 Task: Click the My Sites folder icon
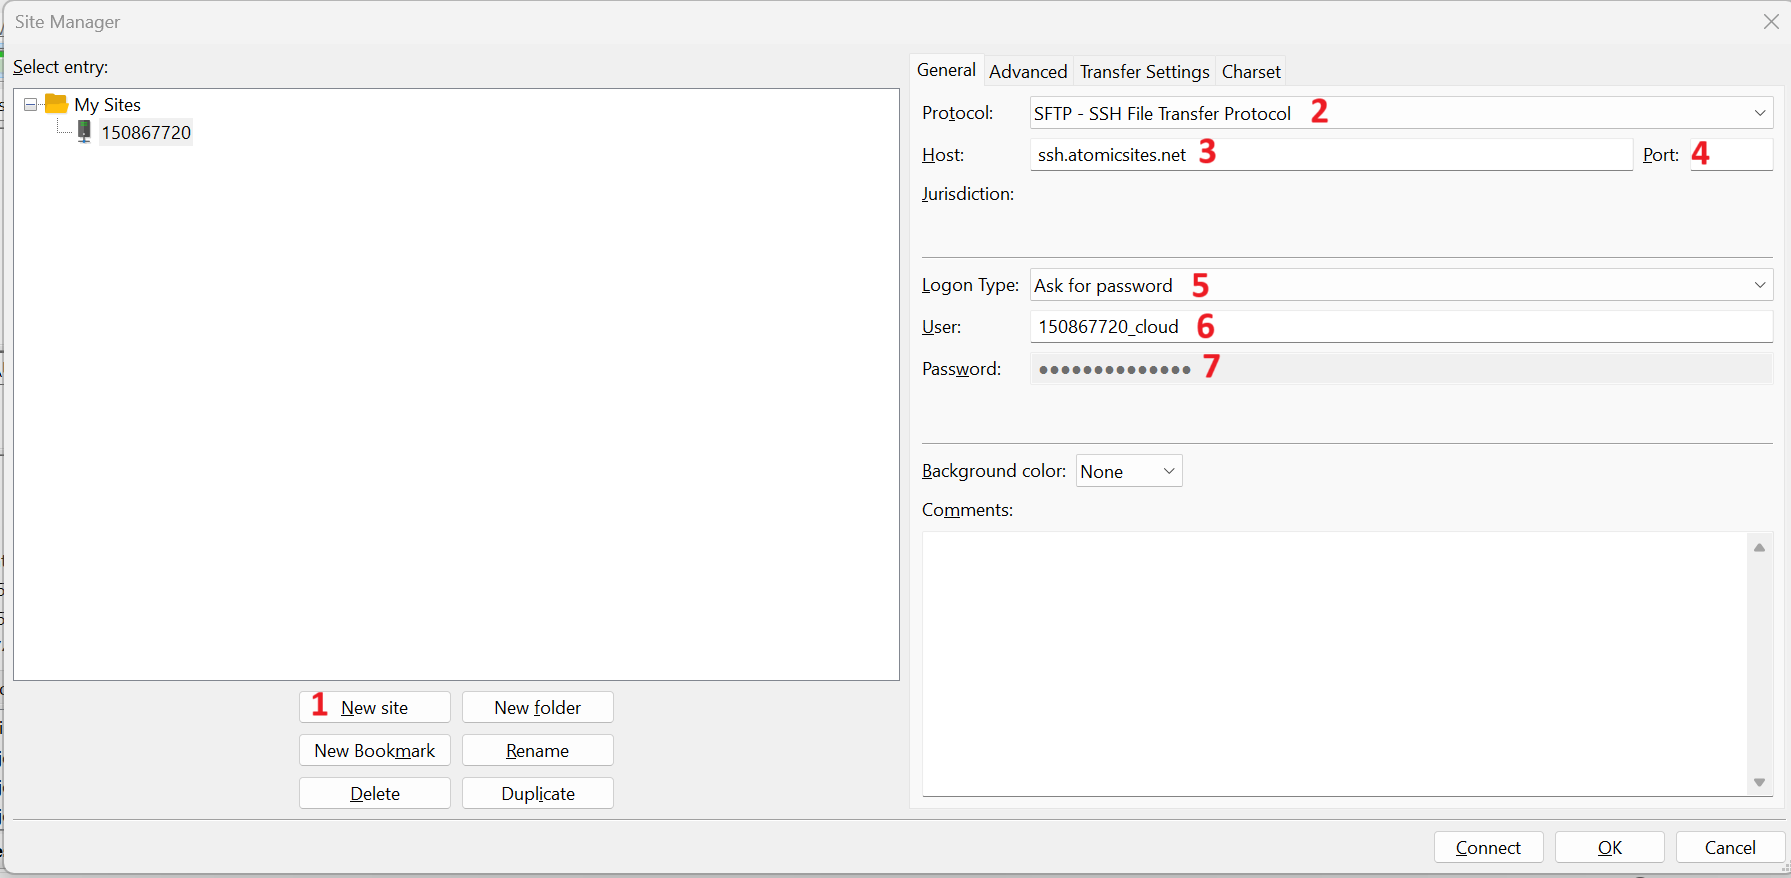(x=56, y=104)
